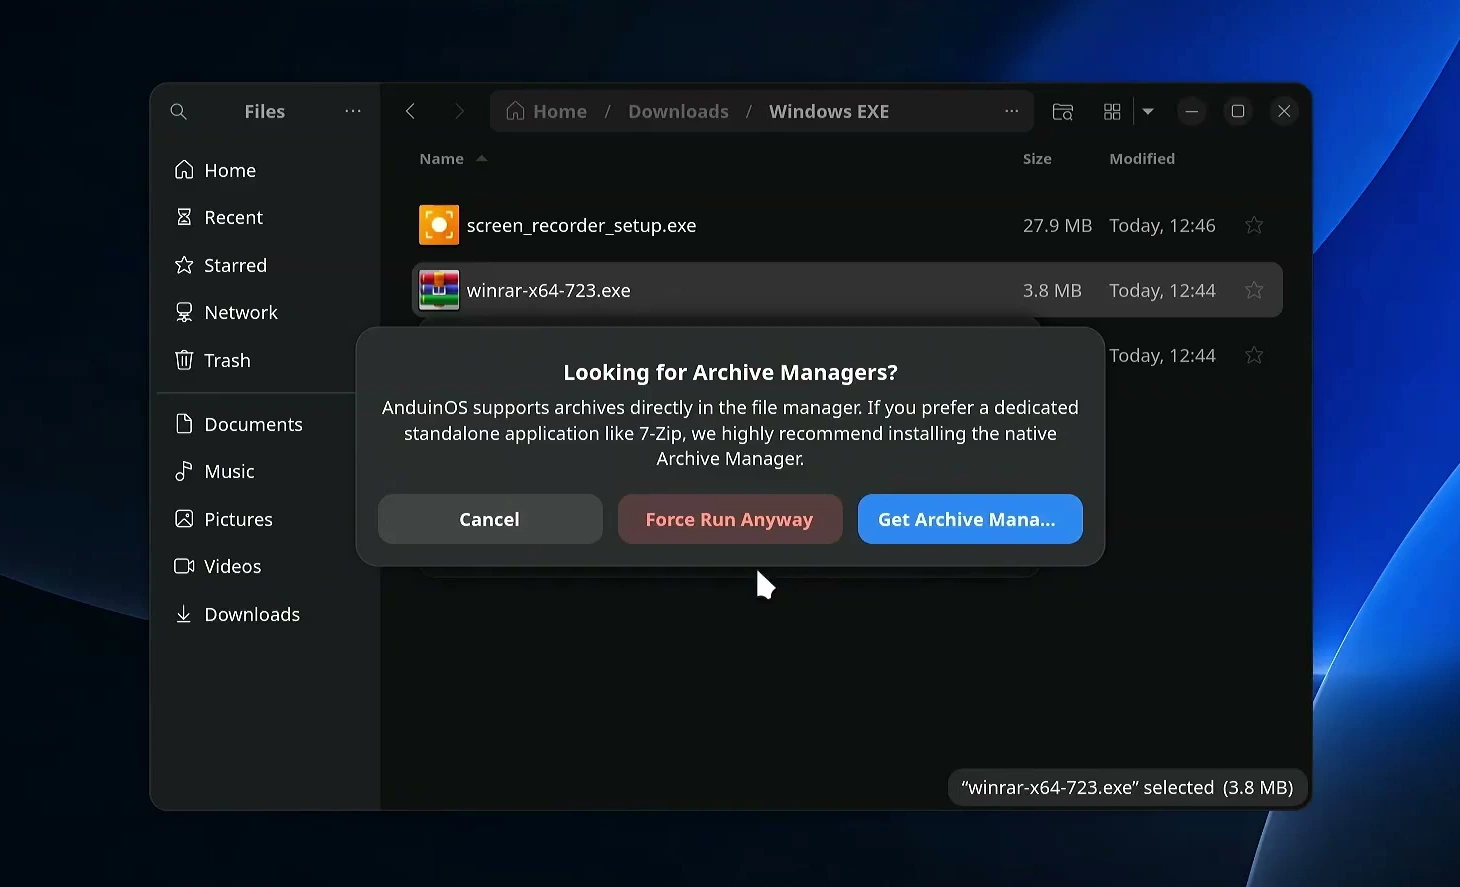Star the file modified Today, 12:44 behind the dialog
This screenshot has width=1460, height=887.
click(1254, 355)
